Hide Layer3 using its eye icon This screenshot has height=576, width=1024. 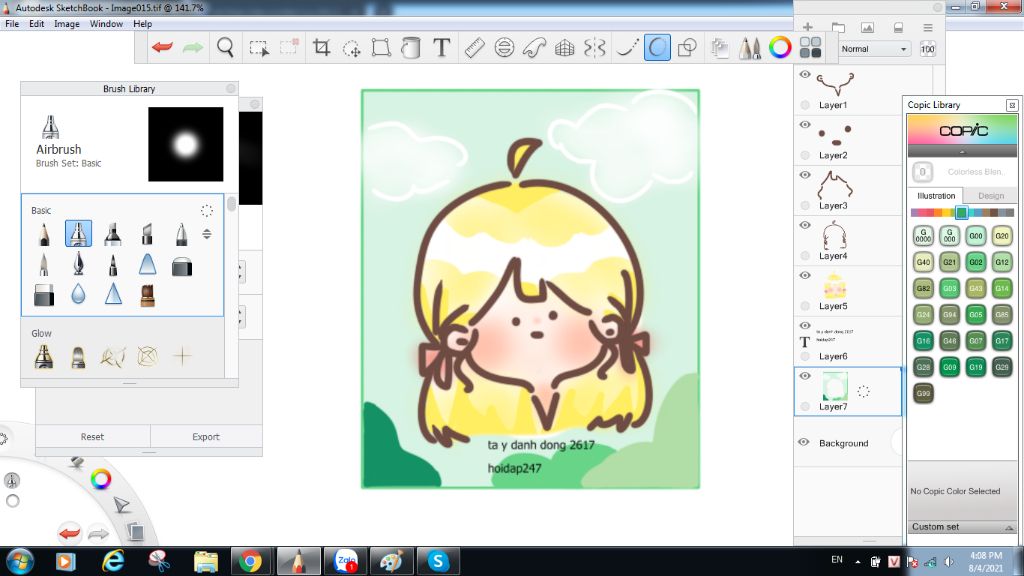pyautogui.click(x=805, y=175)
